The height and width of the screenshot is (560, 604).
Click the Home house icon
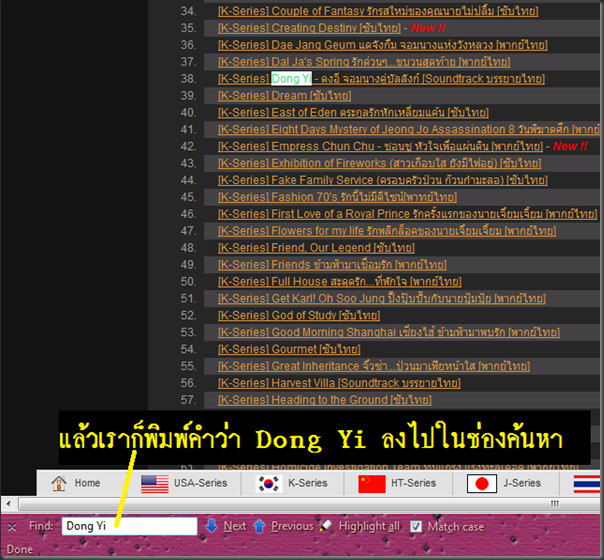coord(59,483)
